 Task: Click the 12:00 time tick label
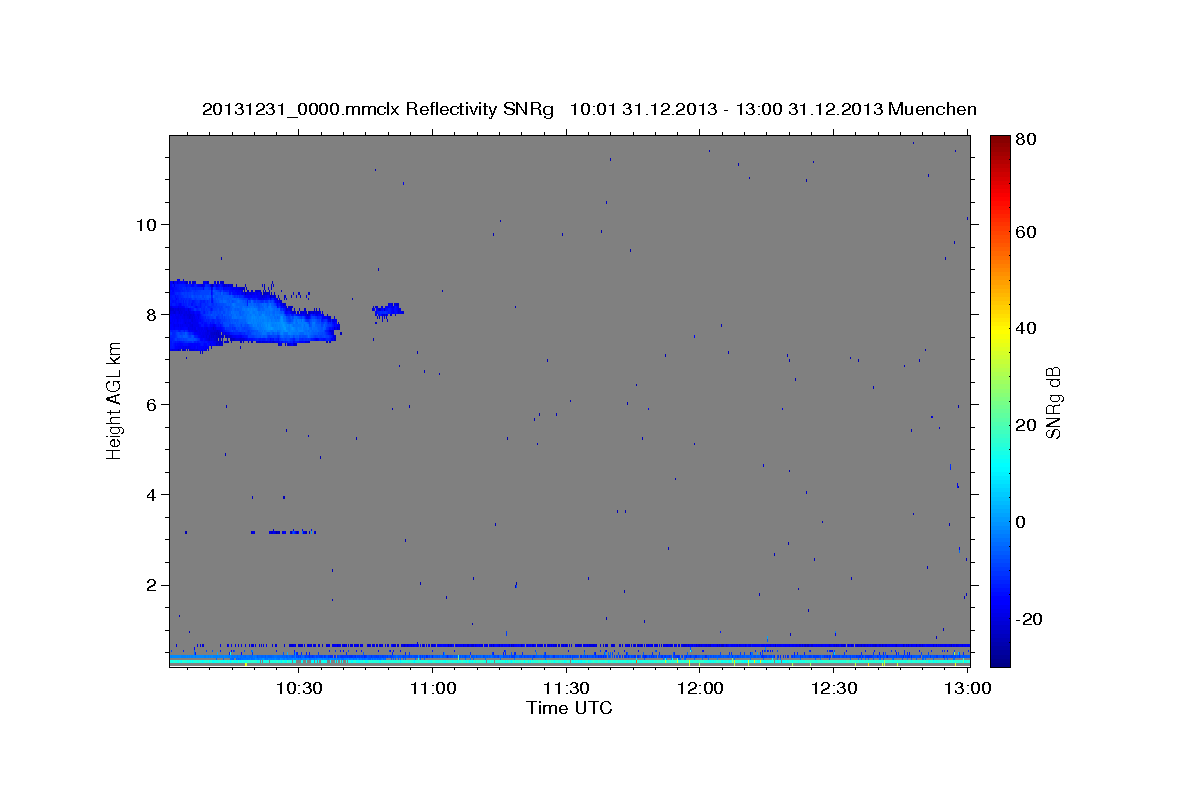[x=700, y=688]
